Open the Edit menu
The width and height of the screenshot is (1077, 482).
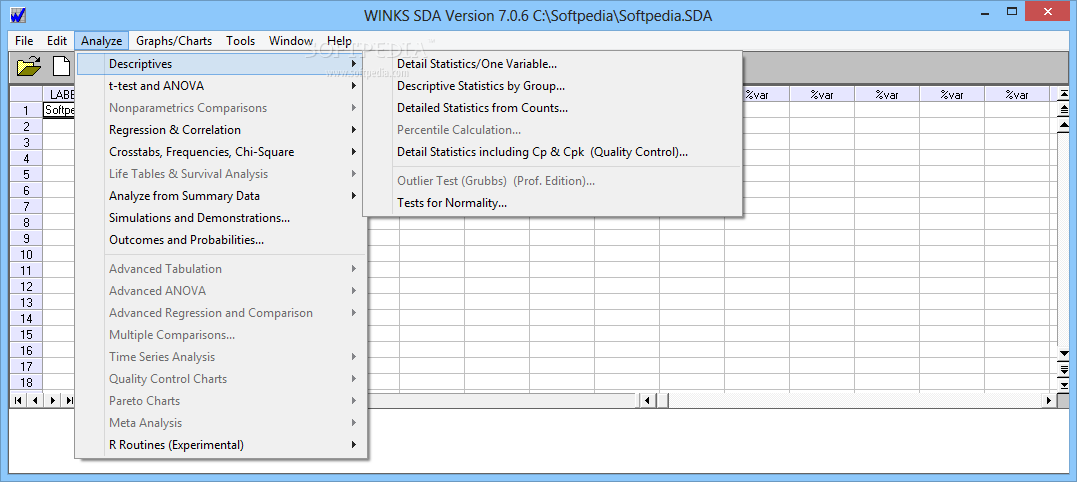click(x=57, y=41)
